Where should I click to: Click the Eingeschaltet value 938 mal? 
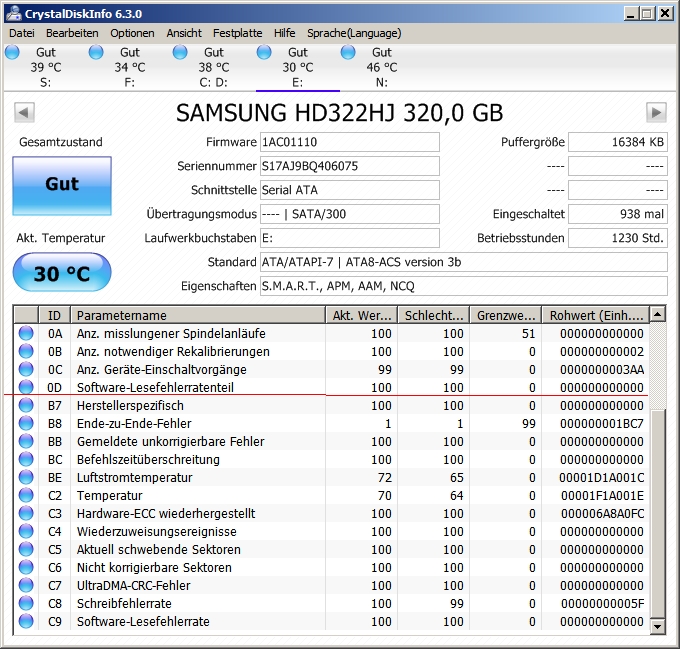click(618, 214)
